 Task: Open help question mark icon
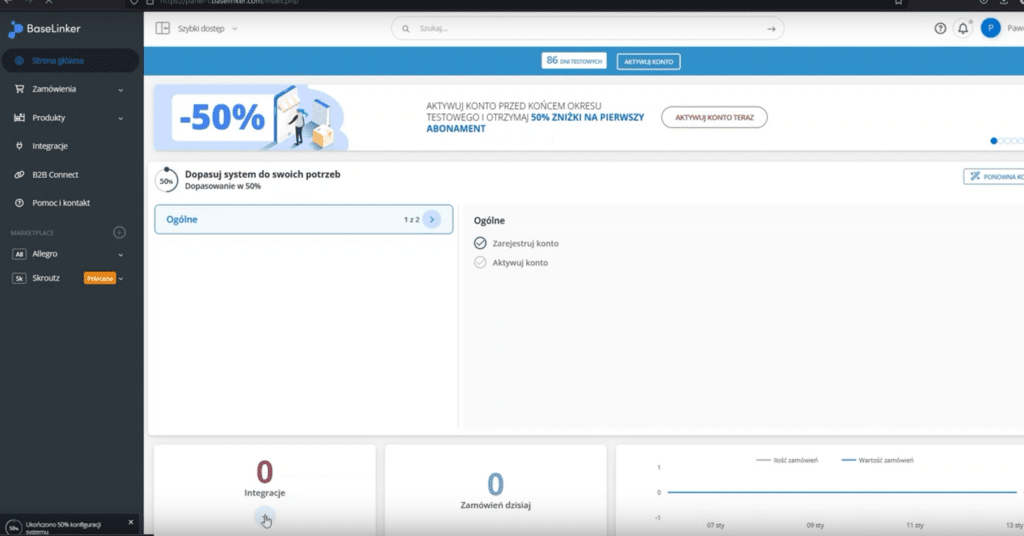(940, 29)
